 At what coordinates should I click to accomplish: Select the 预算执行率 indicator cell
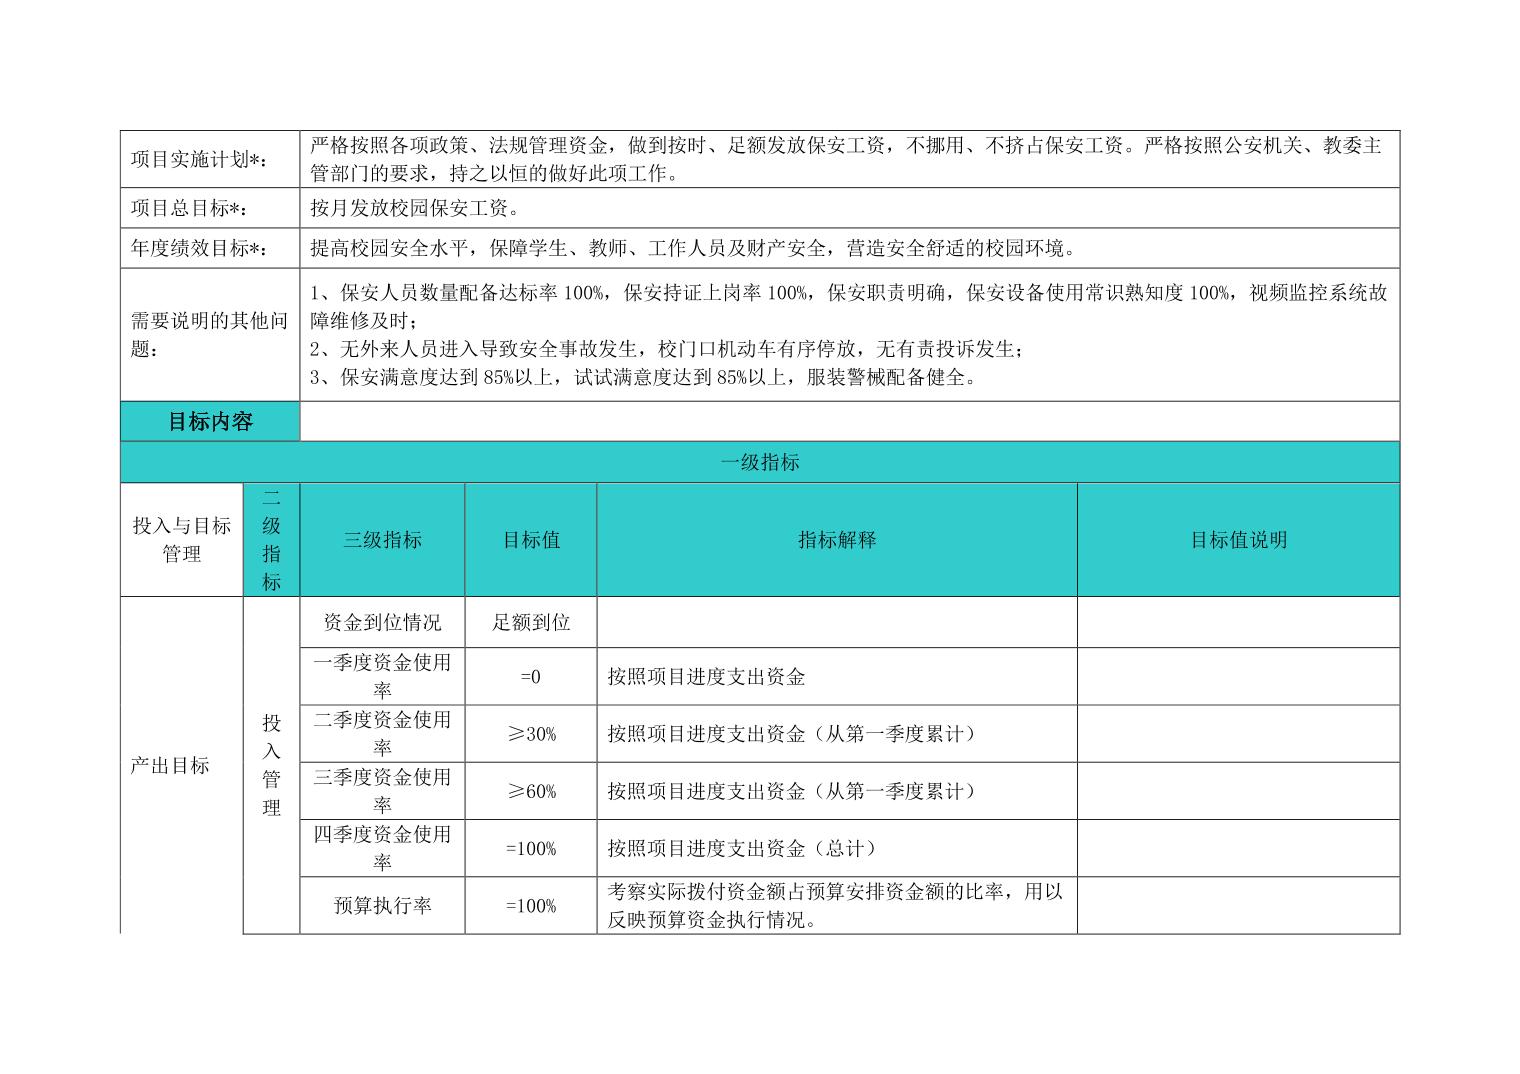[382, 906]
